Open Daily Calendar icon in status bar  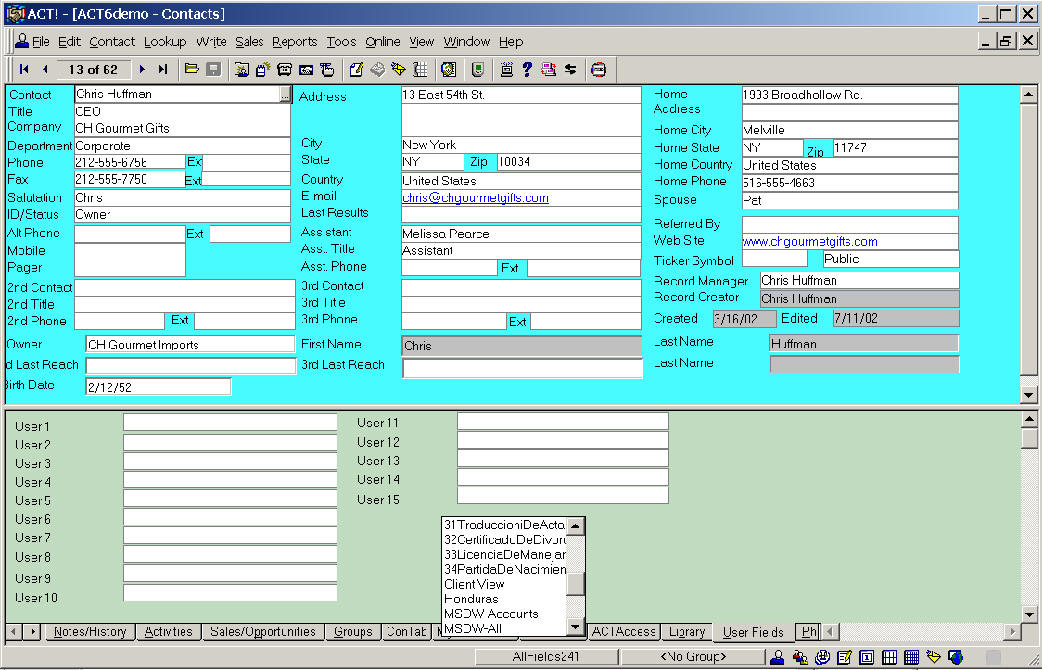[x=867, y=657]
